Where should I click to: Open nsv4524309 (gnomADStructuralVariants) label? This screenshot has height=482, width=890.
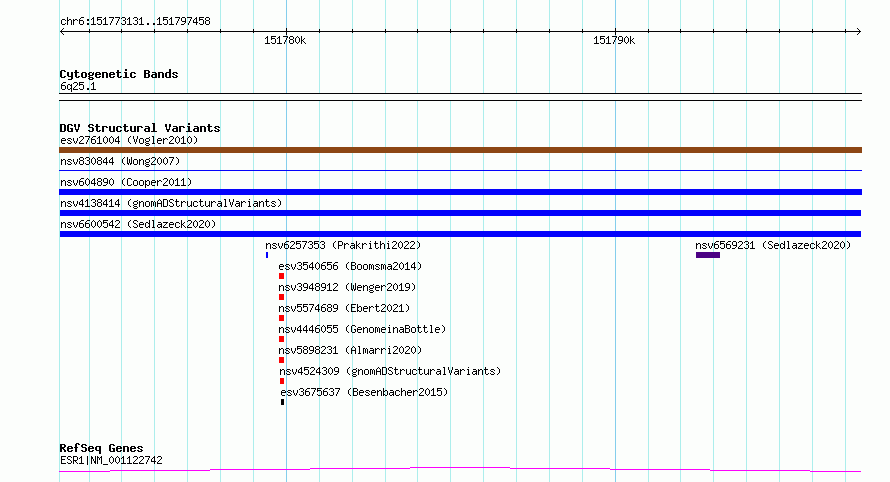pyautogui.click(x=390, y=371)
